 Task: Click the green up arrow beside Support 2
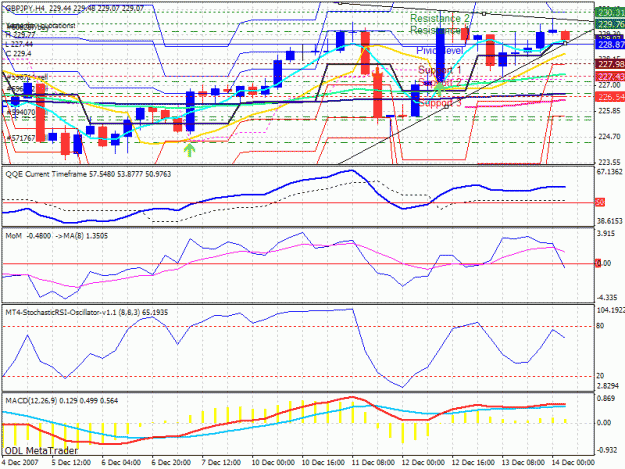[439, 88]
